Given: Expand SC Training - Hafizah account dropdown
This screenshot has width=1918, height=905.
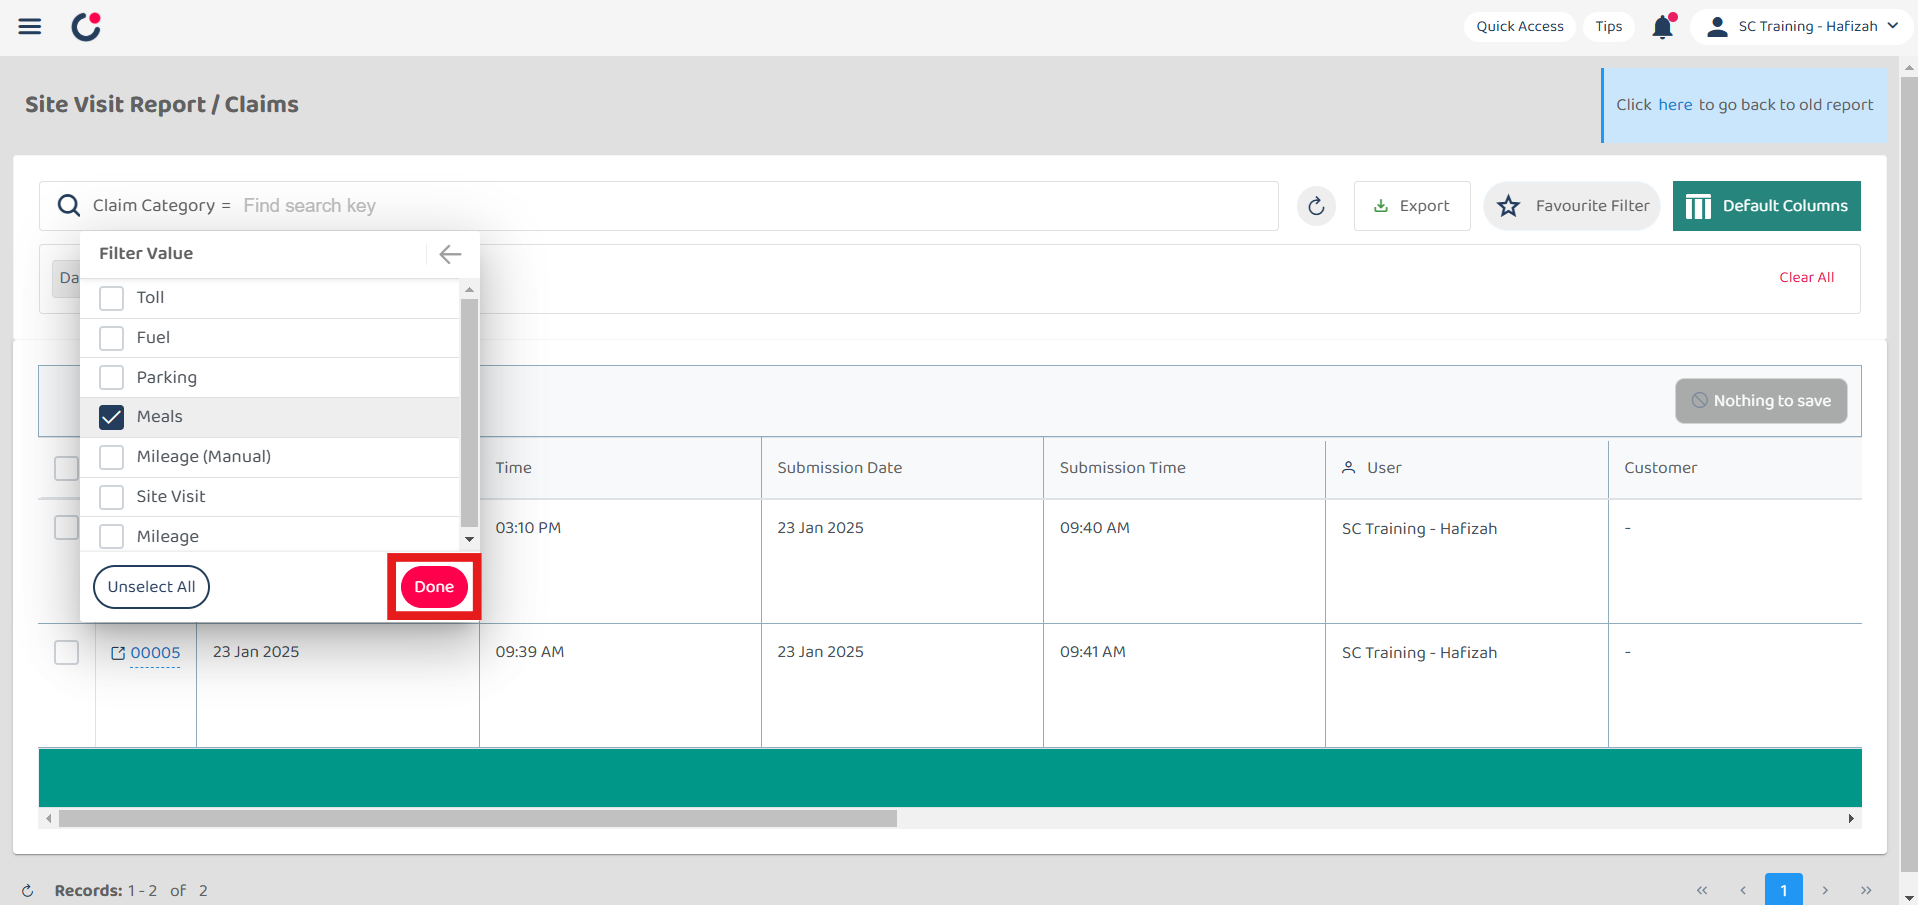Looking at the screenshot, I should [1802, 26].
